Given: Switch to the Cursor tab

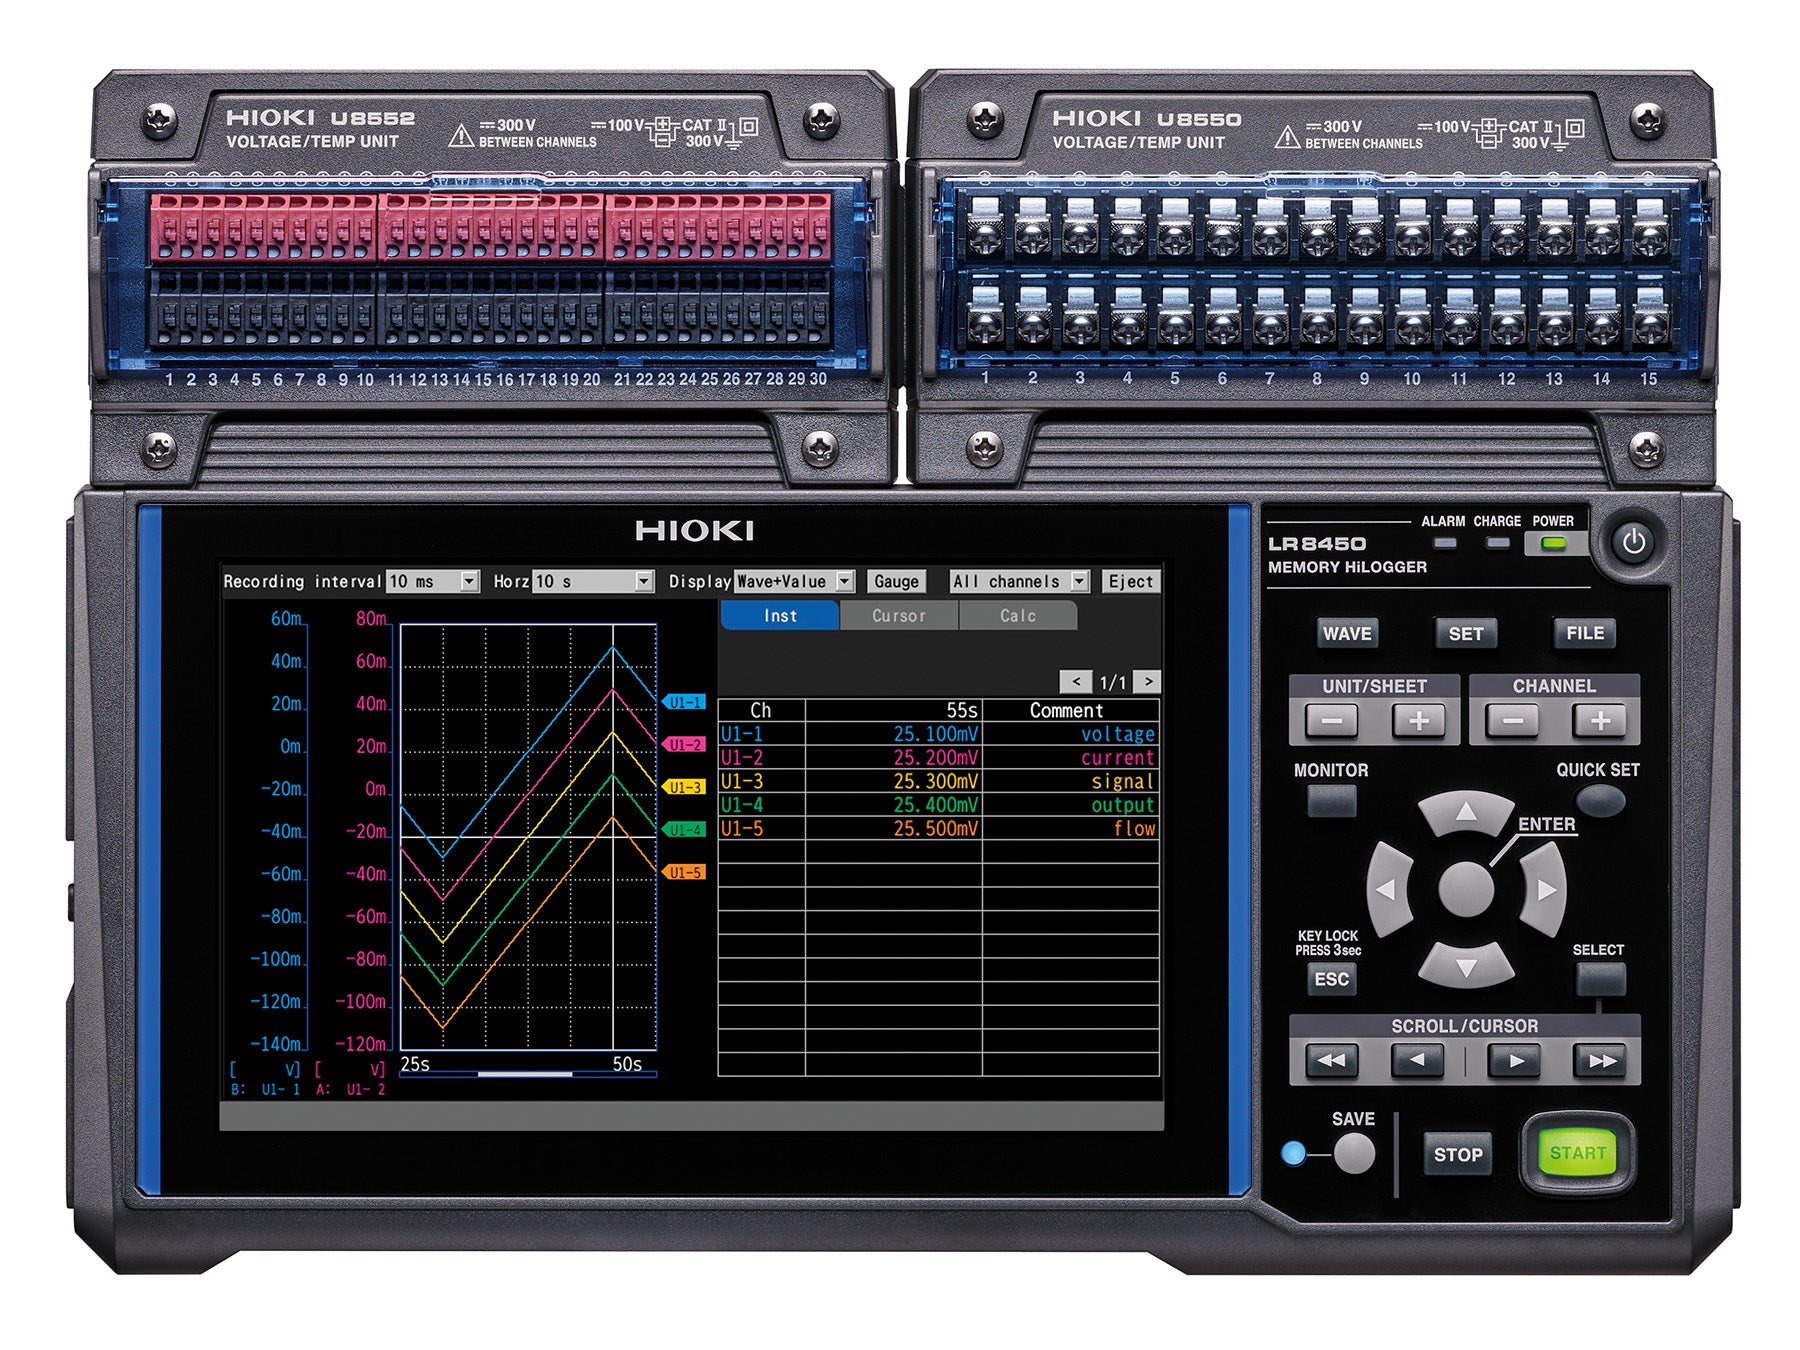Looking at the screenshot, I should pyautogui.click(x=898, y=616).
